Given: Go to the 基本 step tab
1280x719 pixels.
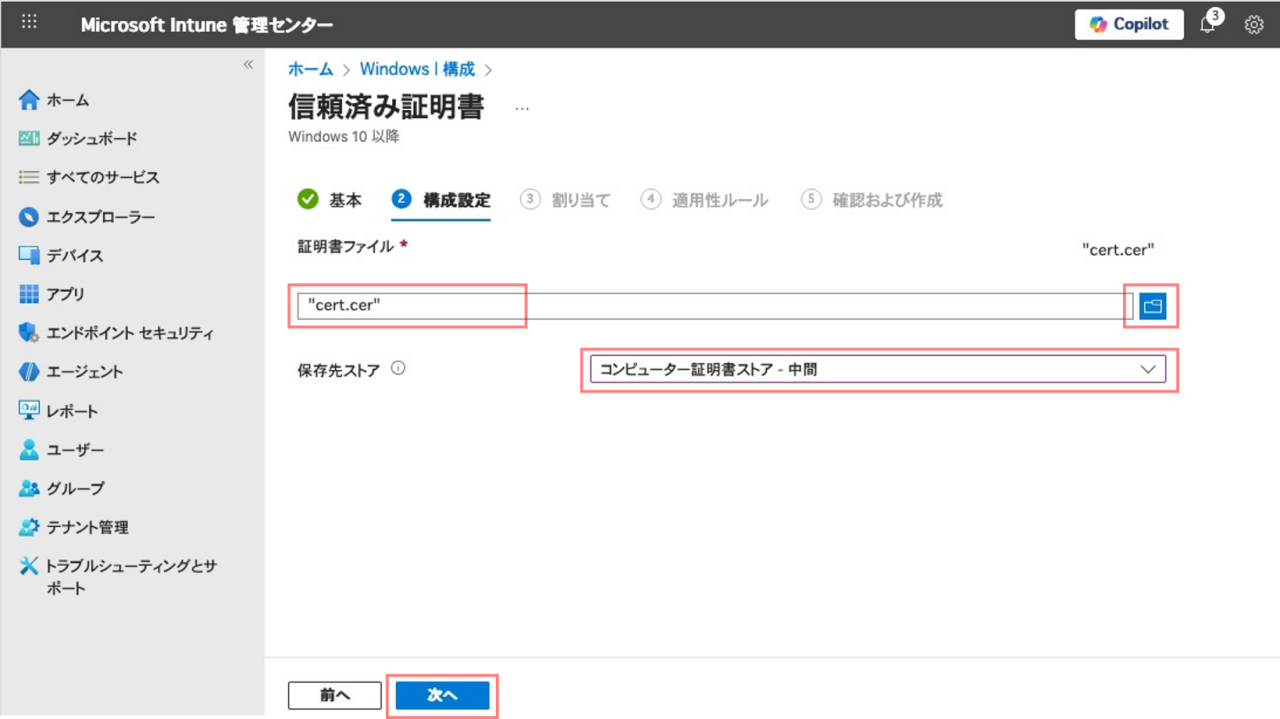Looking at the screenshot, I should click(331, 200).
